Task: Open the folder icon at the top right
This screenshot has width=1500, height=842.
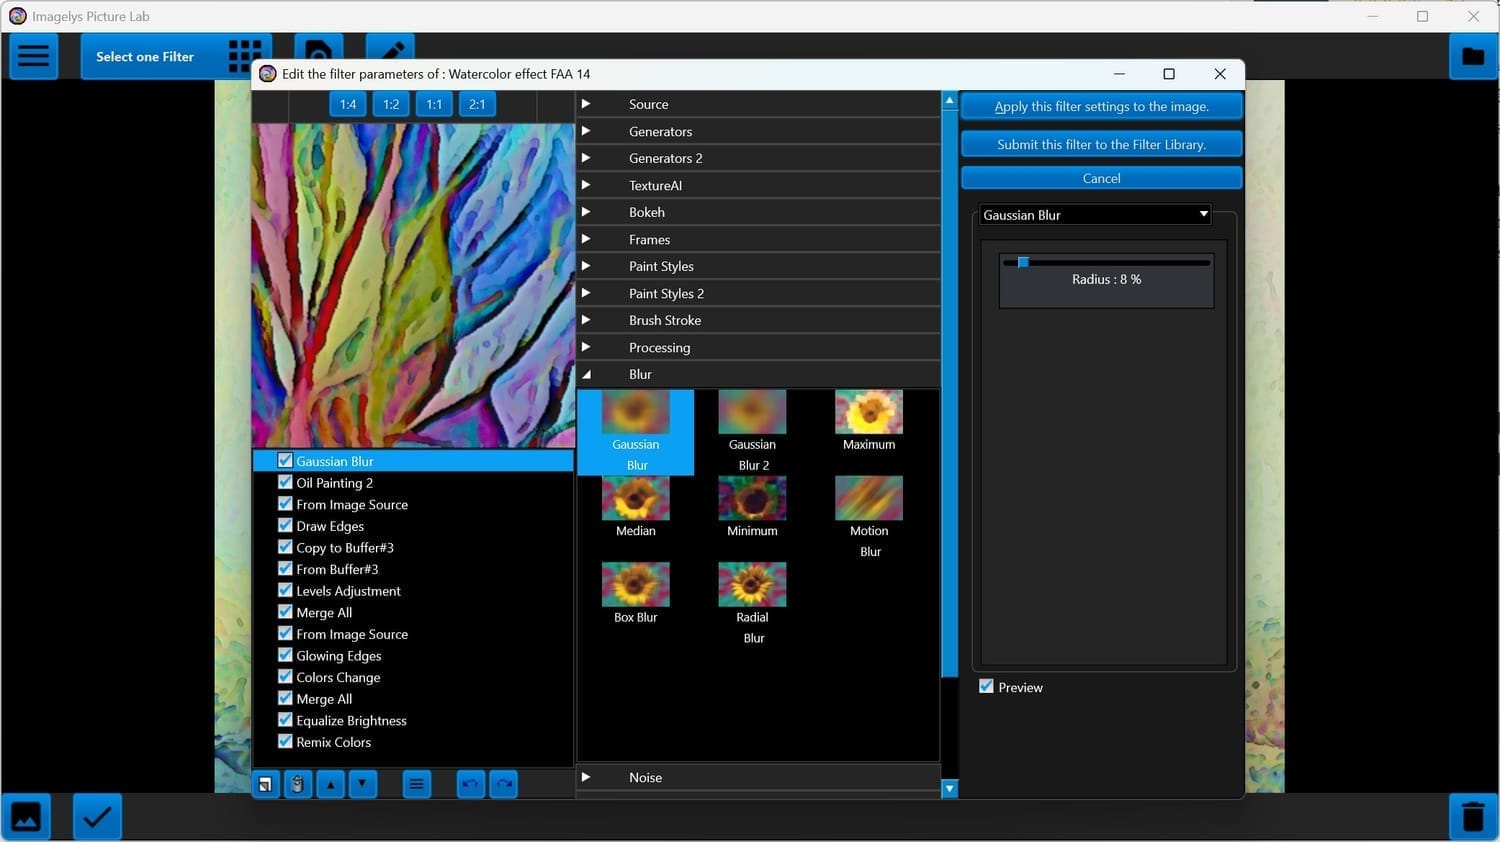Action: coord(1472,56)
